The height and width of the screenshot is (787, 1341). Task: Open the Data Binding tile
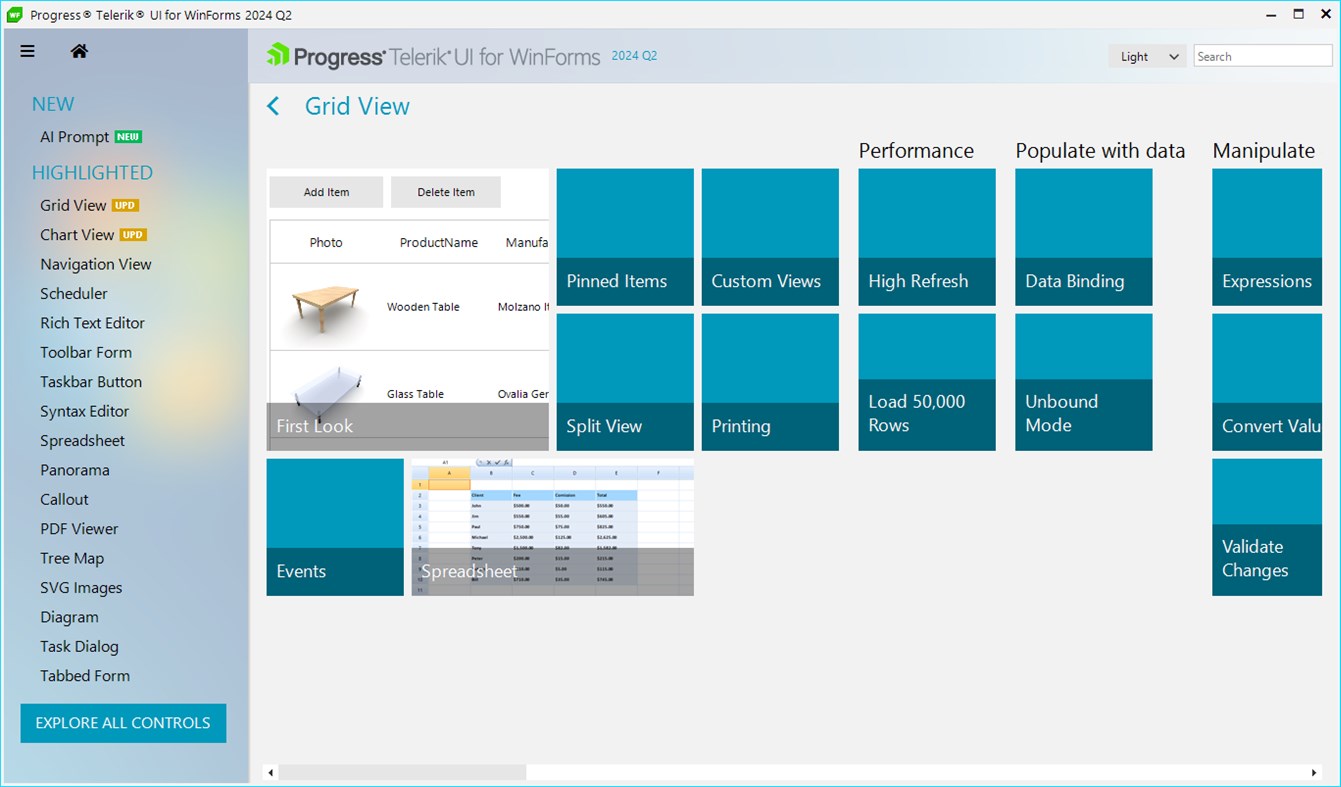coord(1084,237)
